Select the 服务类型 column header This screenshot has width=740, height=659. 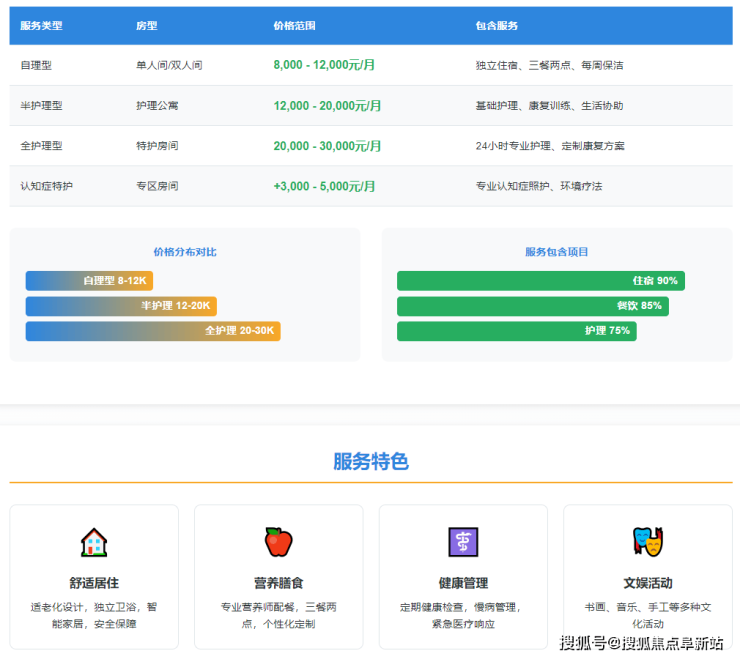pos(41,26)
